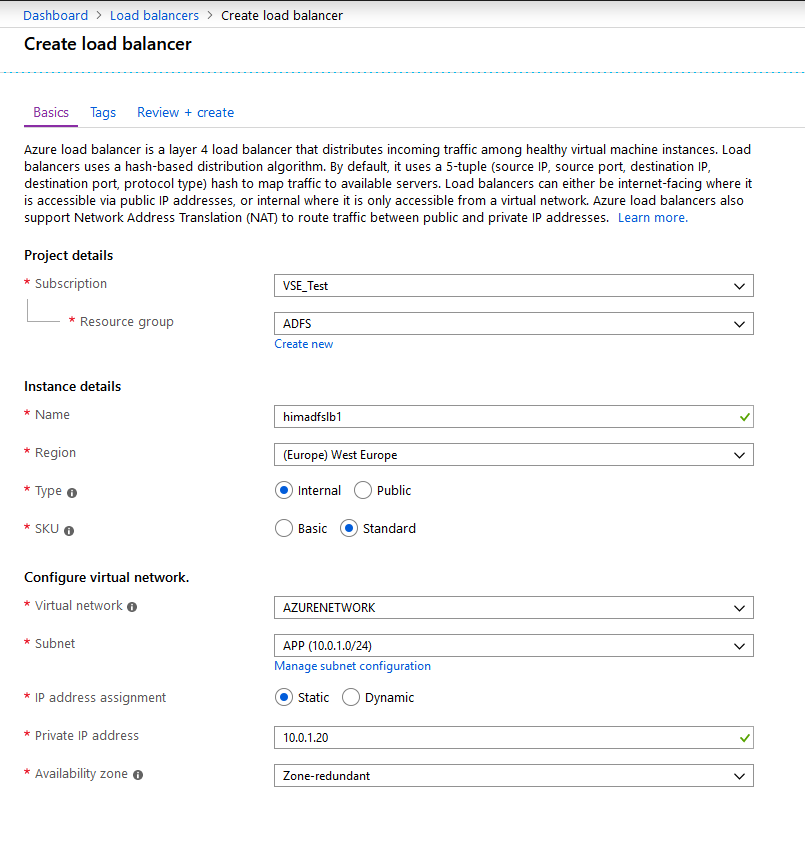Screen dimensions: 805x859
Task: Open the Subscription dropdown
Action: (x=513, y=286)
